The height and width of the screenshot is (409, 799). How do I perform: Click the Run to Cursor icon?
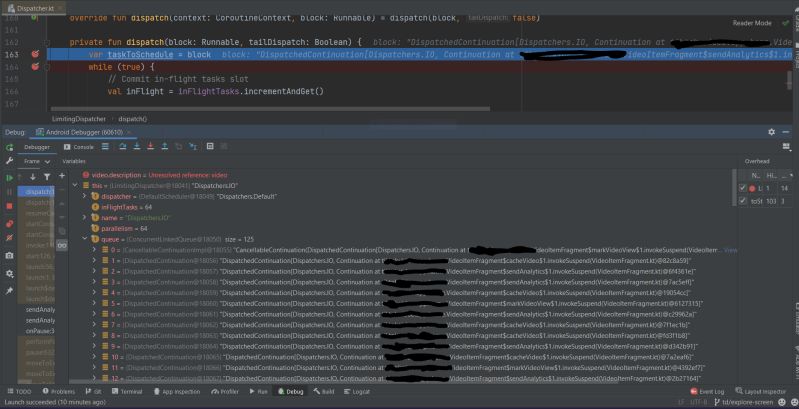coord(193,147)
